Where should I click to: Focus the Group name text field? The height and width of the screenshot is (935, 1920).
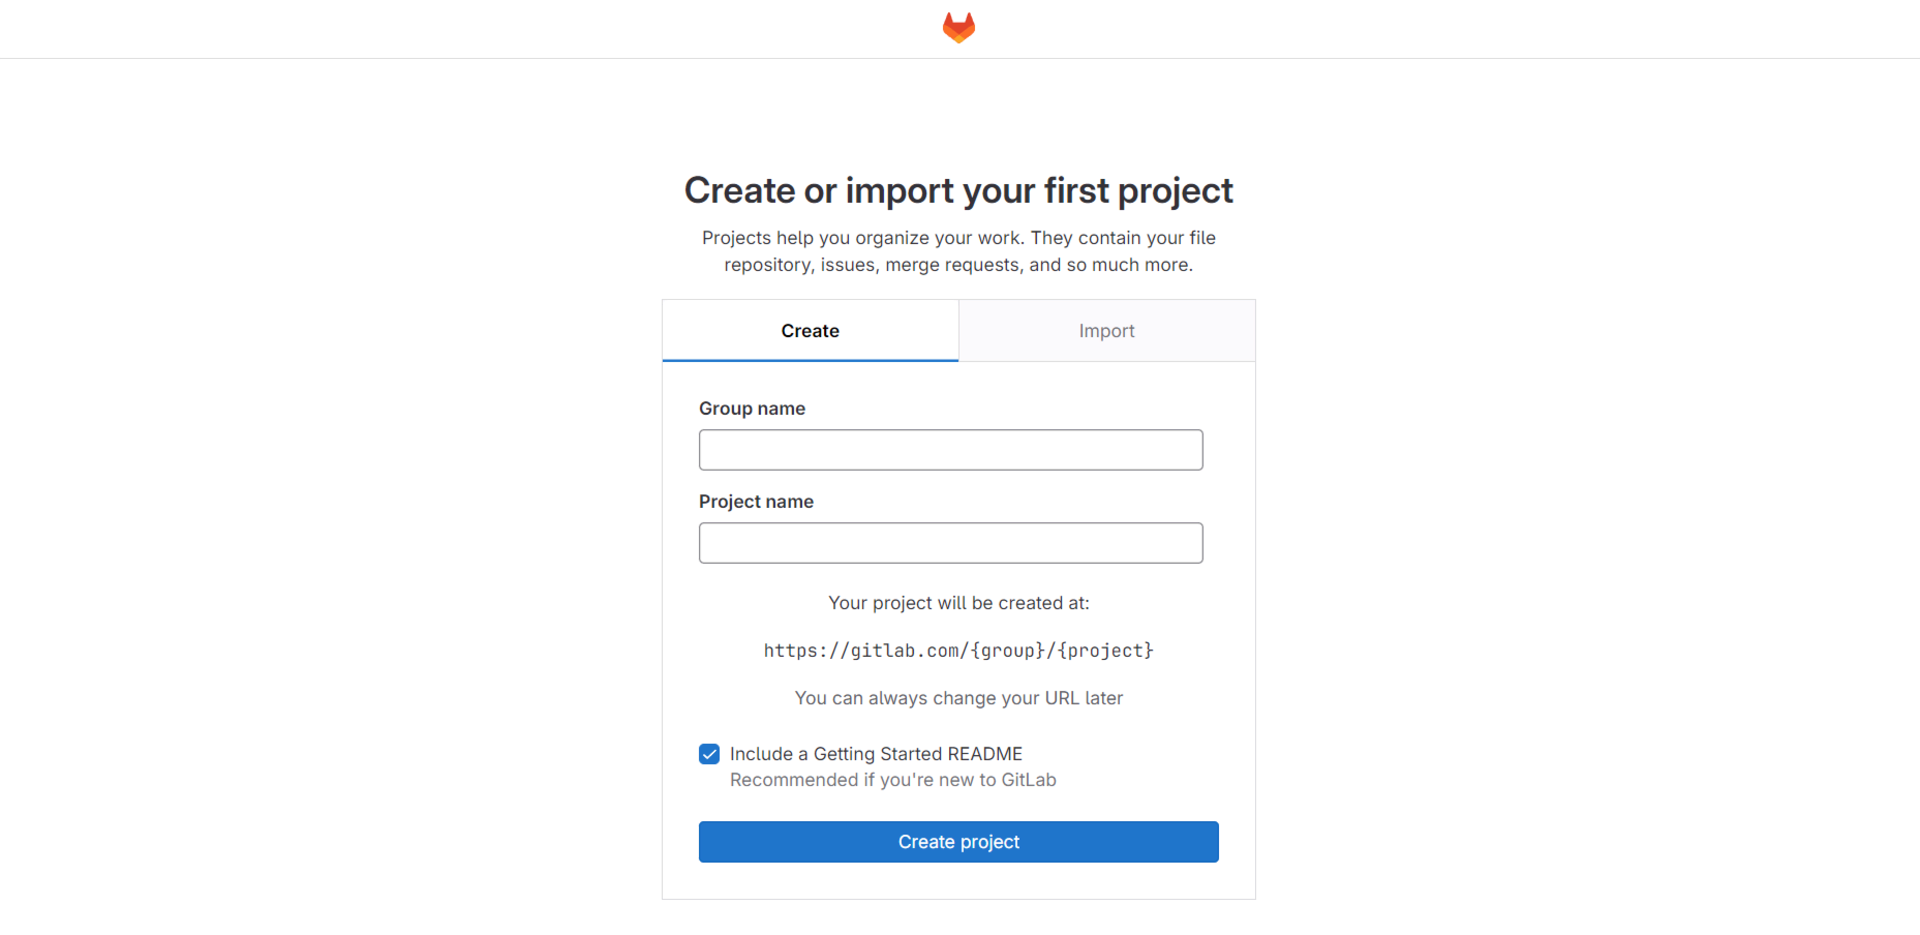[x=950, y=450]
